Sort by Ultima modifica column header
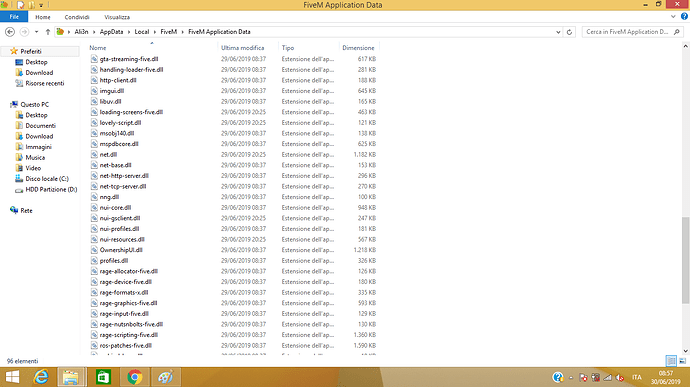Screen dimensions: 690x387 point(242,48)
